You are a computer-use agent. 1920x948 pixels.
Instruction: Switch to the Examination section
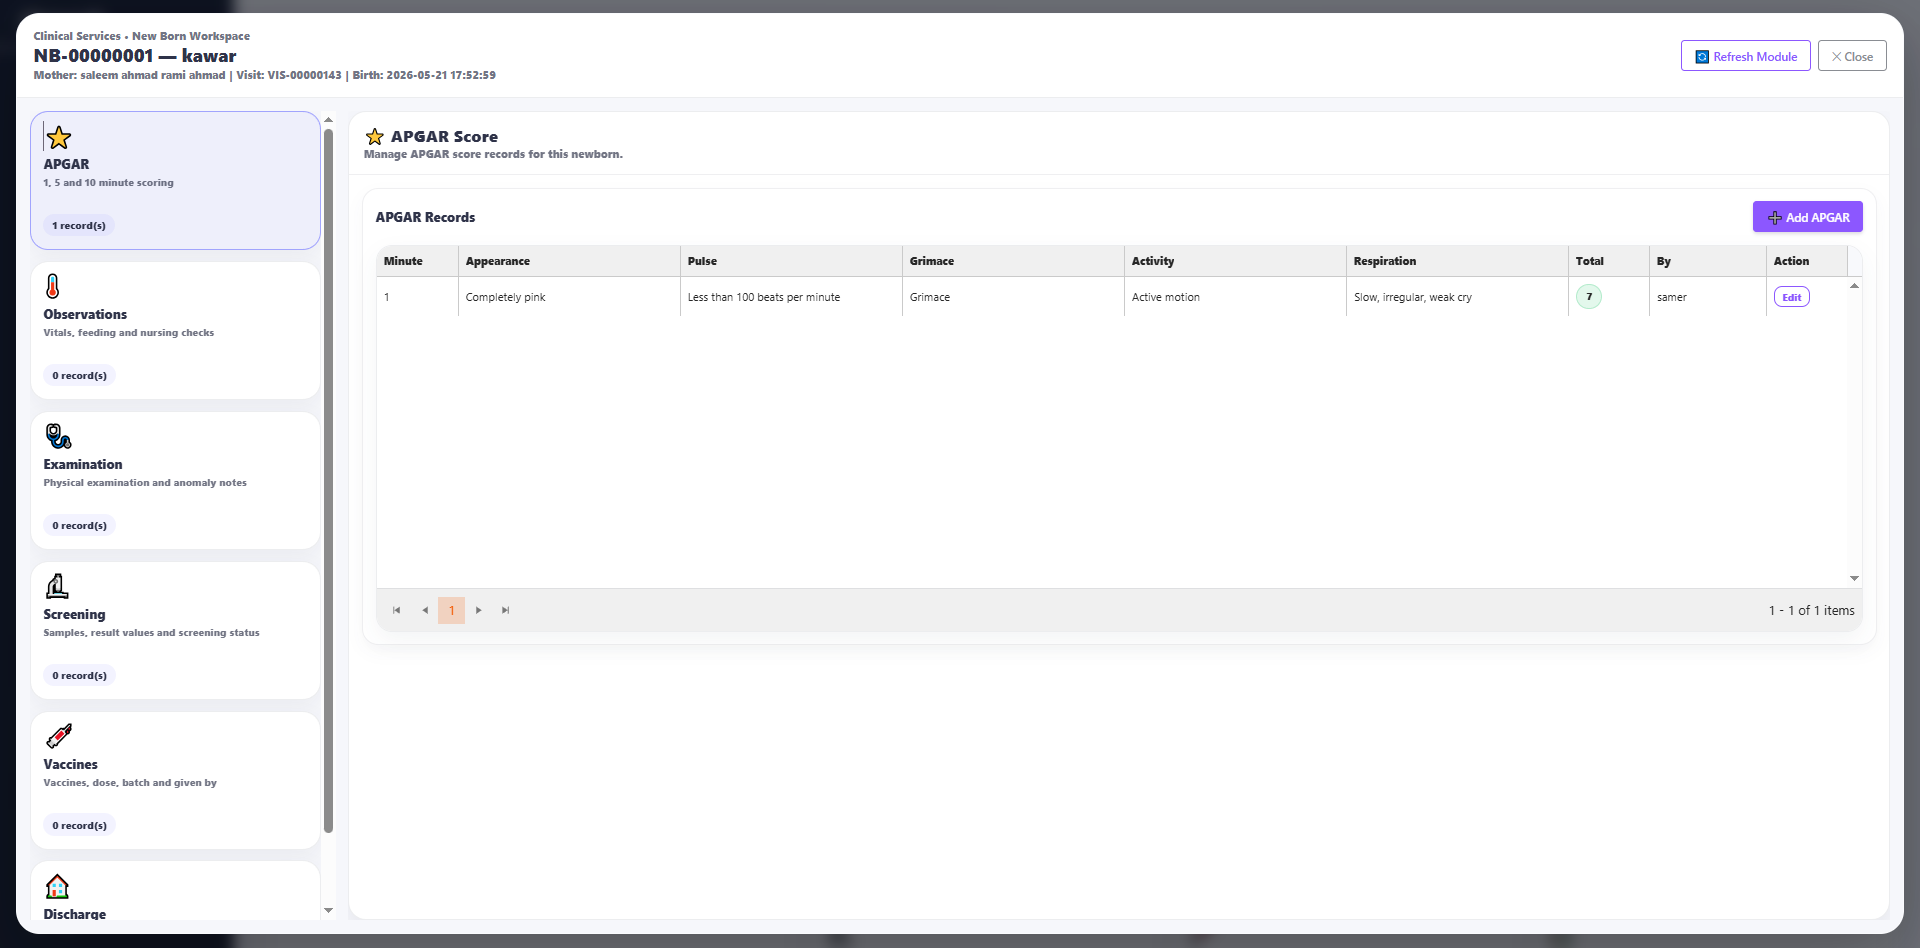click(x=175, y=480)
